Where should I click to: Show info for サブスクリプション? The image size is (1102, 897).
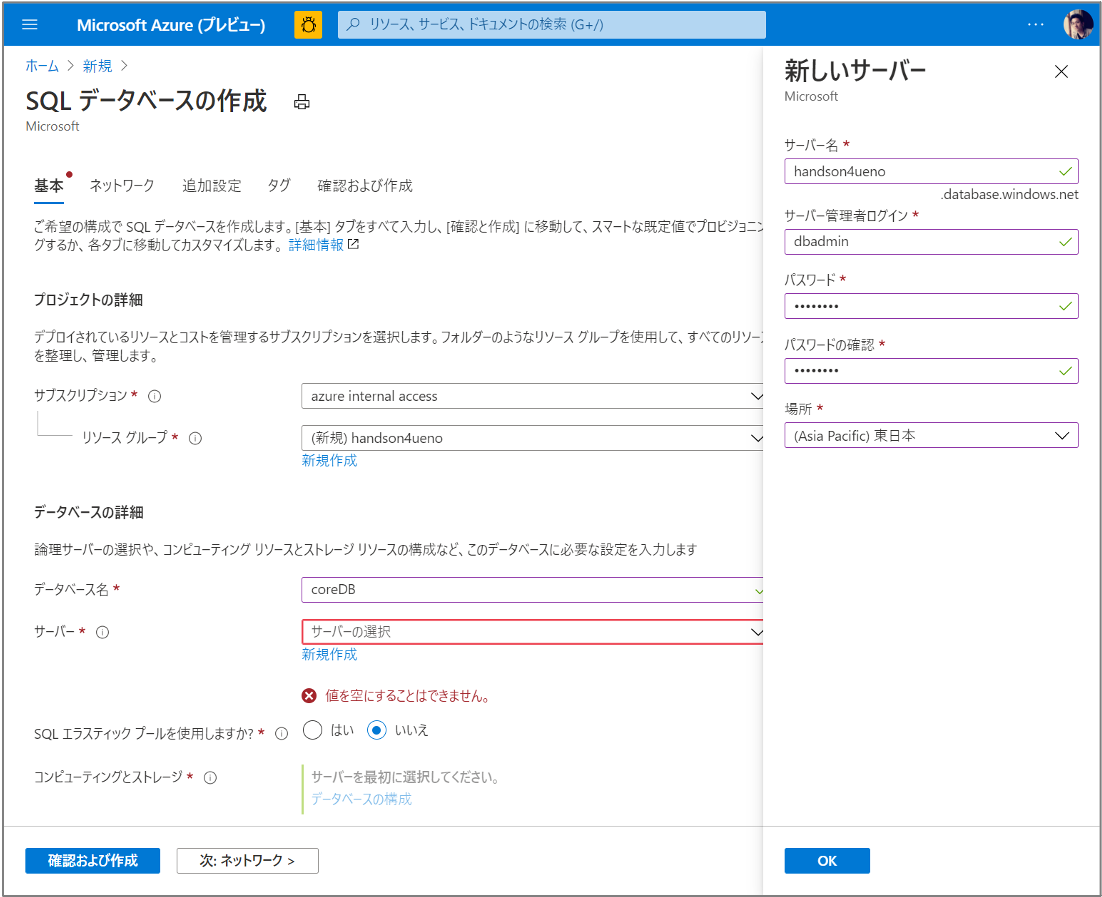(x=155, y=396)
